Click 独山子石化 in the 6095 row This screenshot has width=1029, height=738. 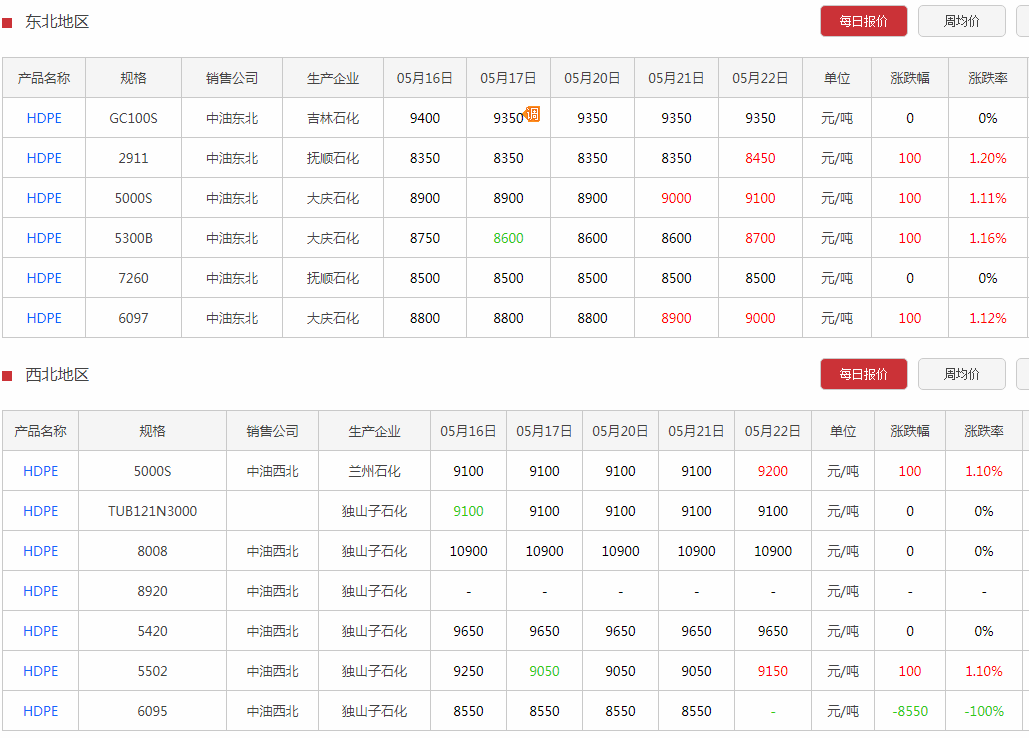(x=374, y=711)
